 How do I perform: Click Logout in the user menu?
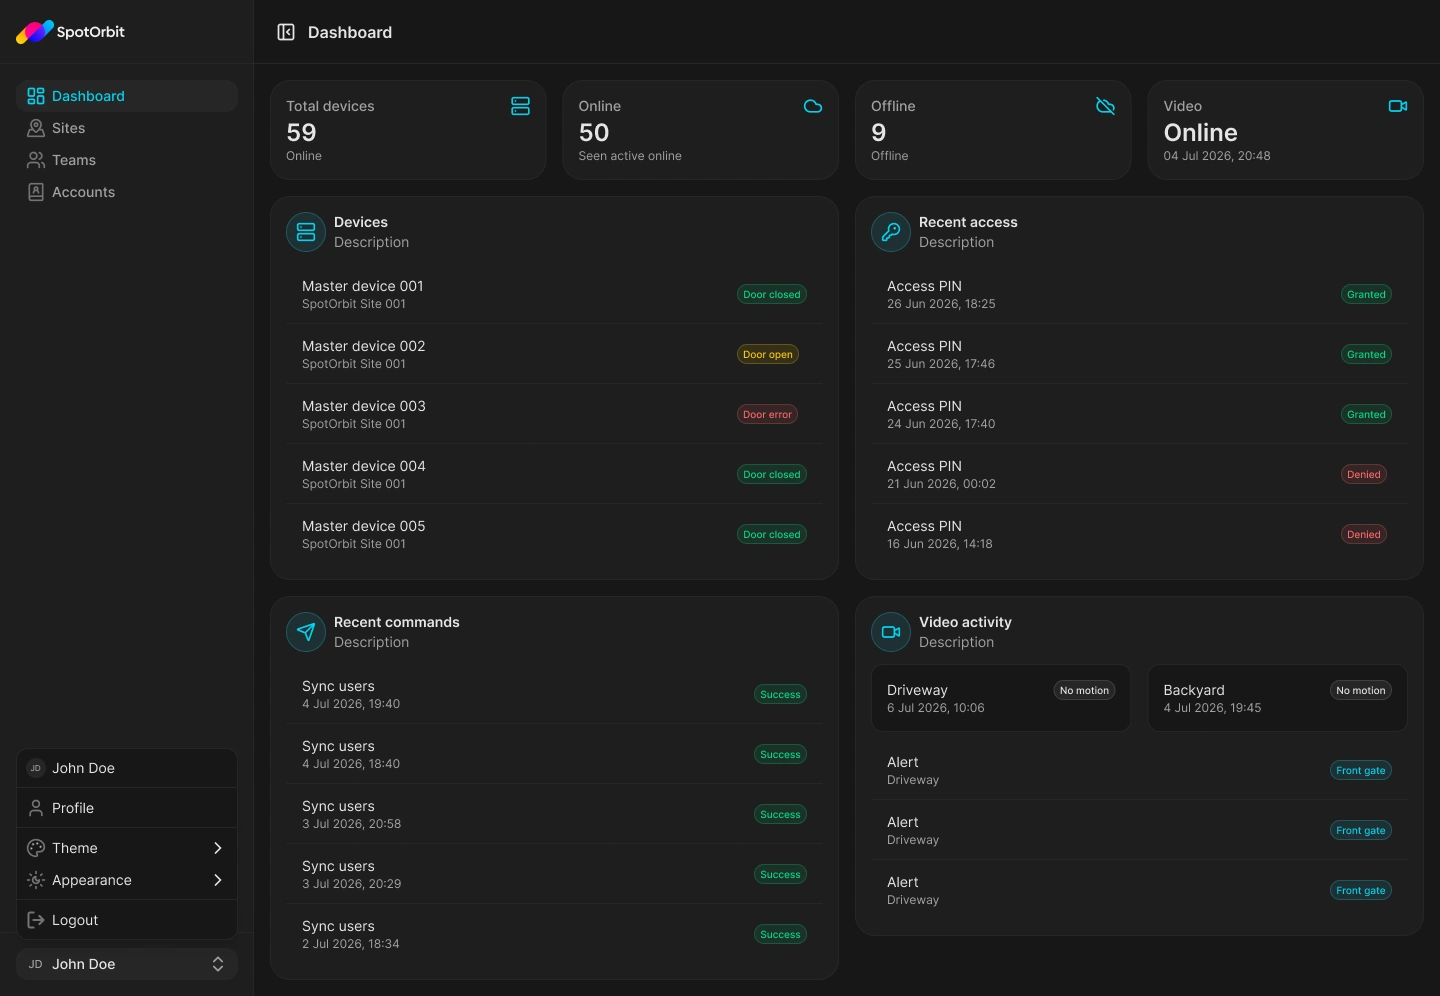point(127,920)
